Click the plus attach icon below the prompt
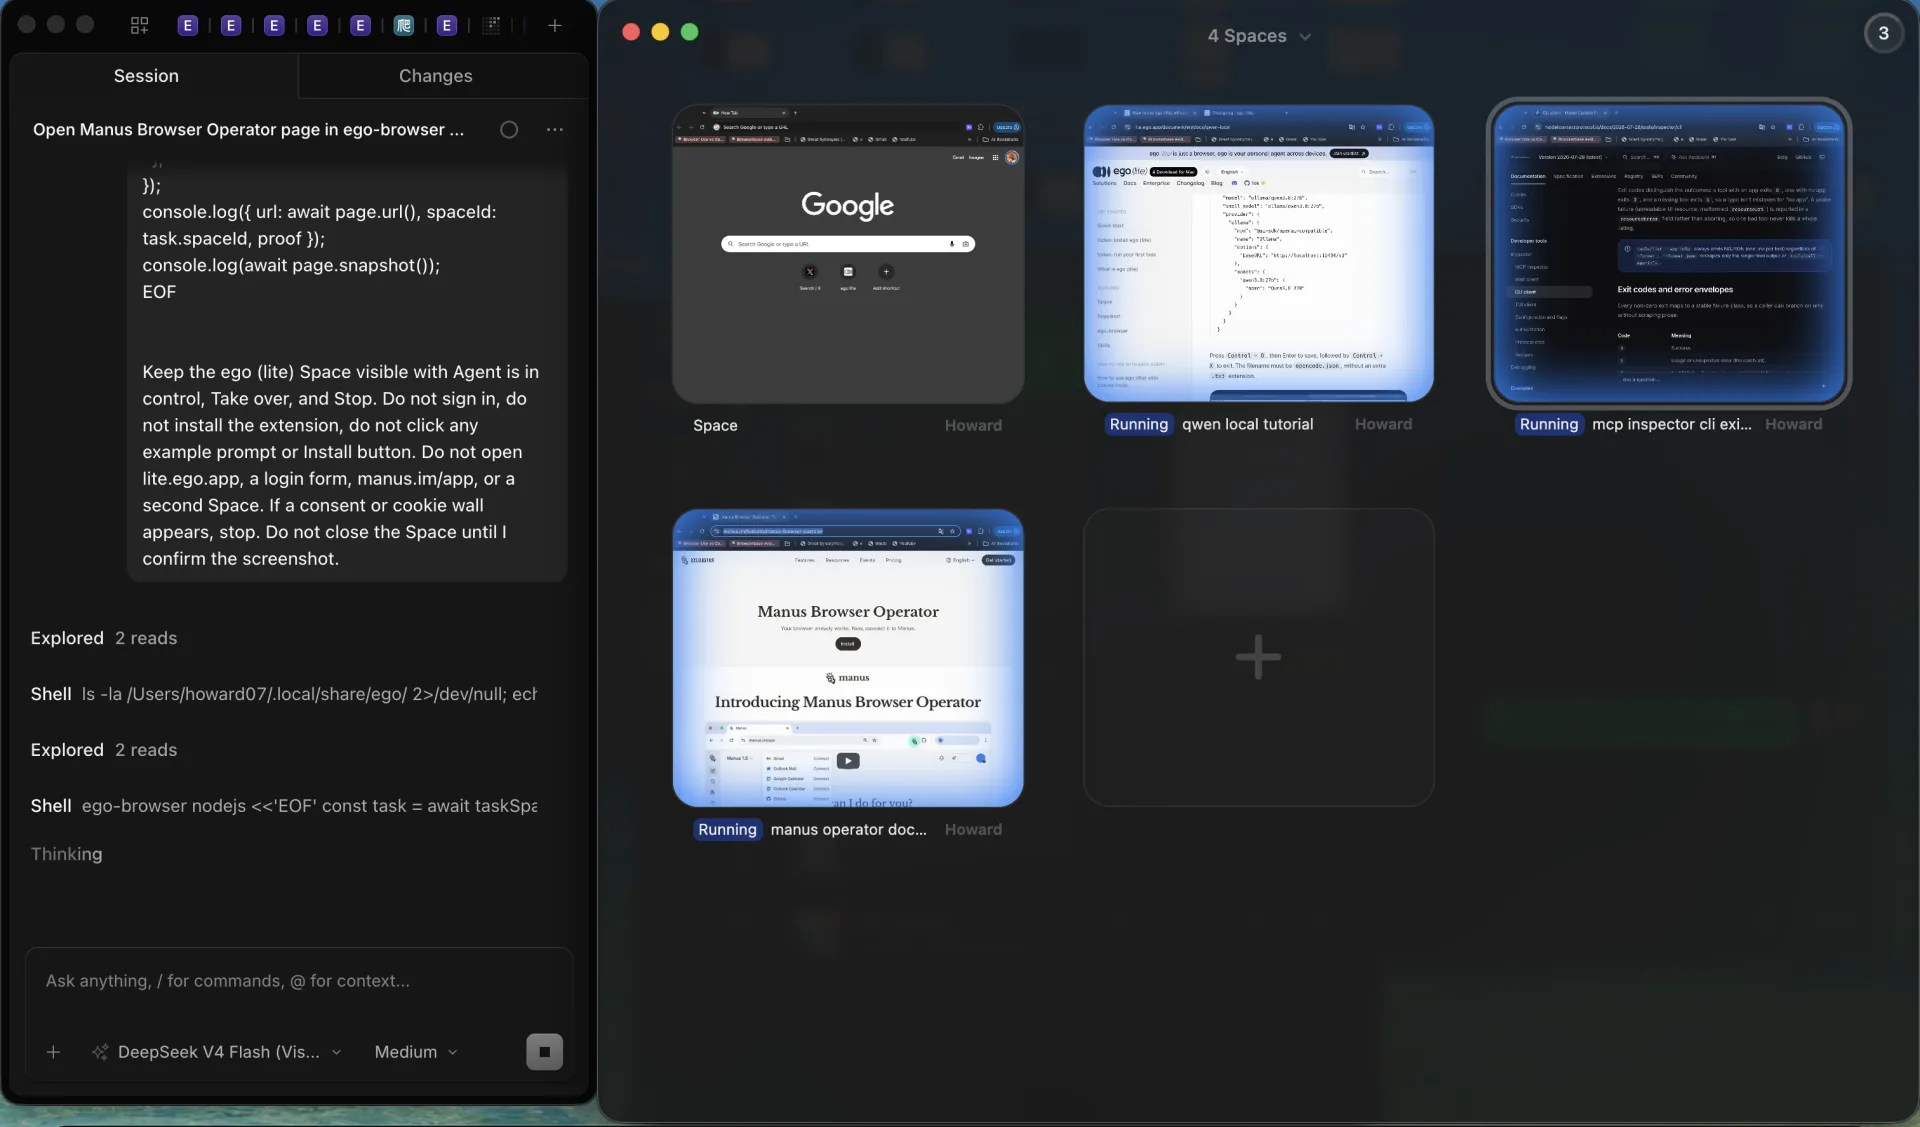The width and height of the screenshot is (1920, 1127). [x=54, y=1052]
